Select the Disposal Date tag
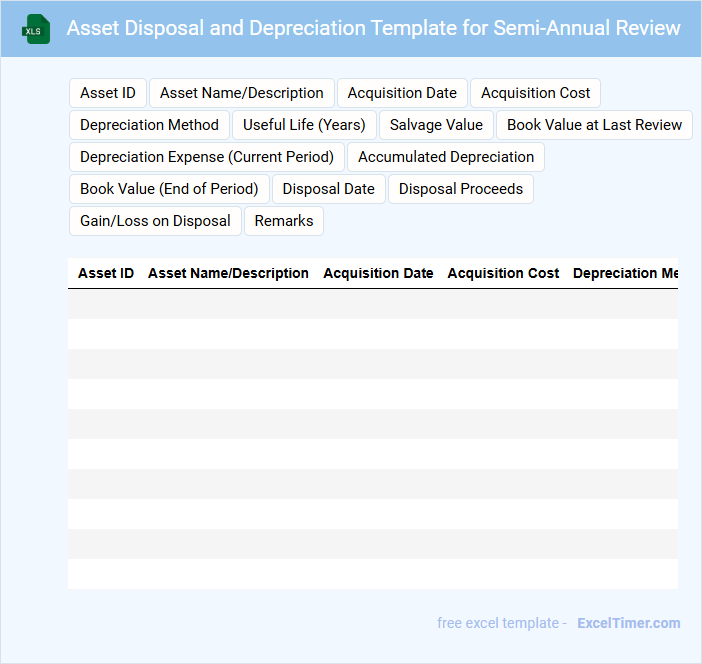The image size is (702, 664). tap(329, 189)
